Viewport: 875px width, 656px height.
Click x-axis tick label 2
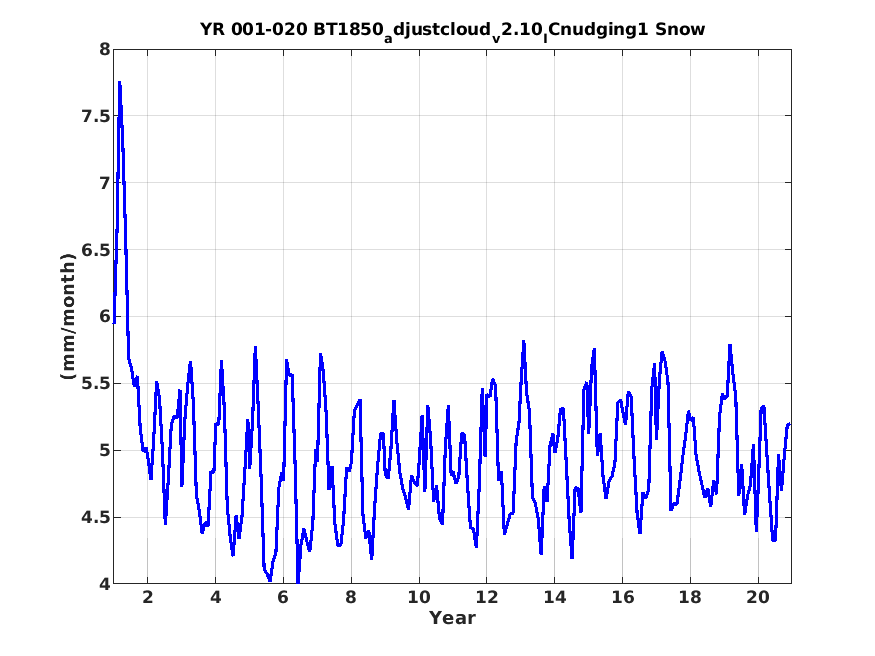pos(147,597)
